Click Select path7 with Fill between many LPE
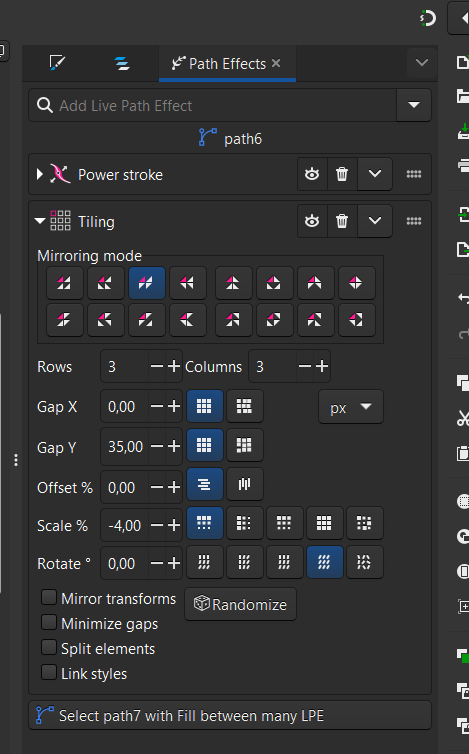Image resolution: width=469 pixels, height=754 pixels. (x=230, y=716)
